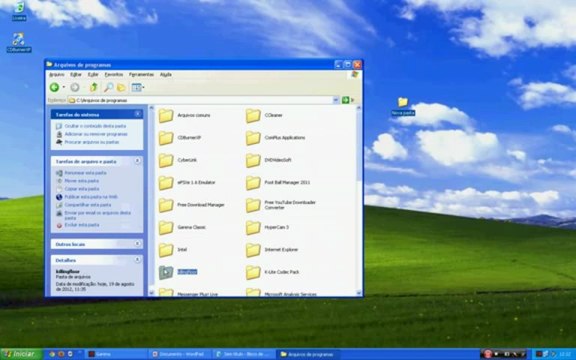Select the ePSXe 1.6 Emulator folder icon
This screenshot has width=576, height=360.
[166, 183]
